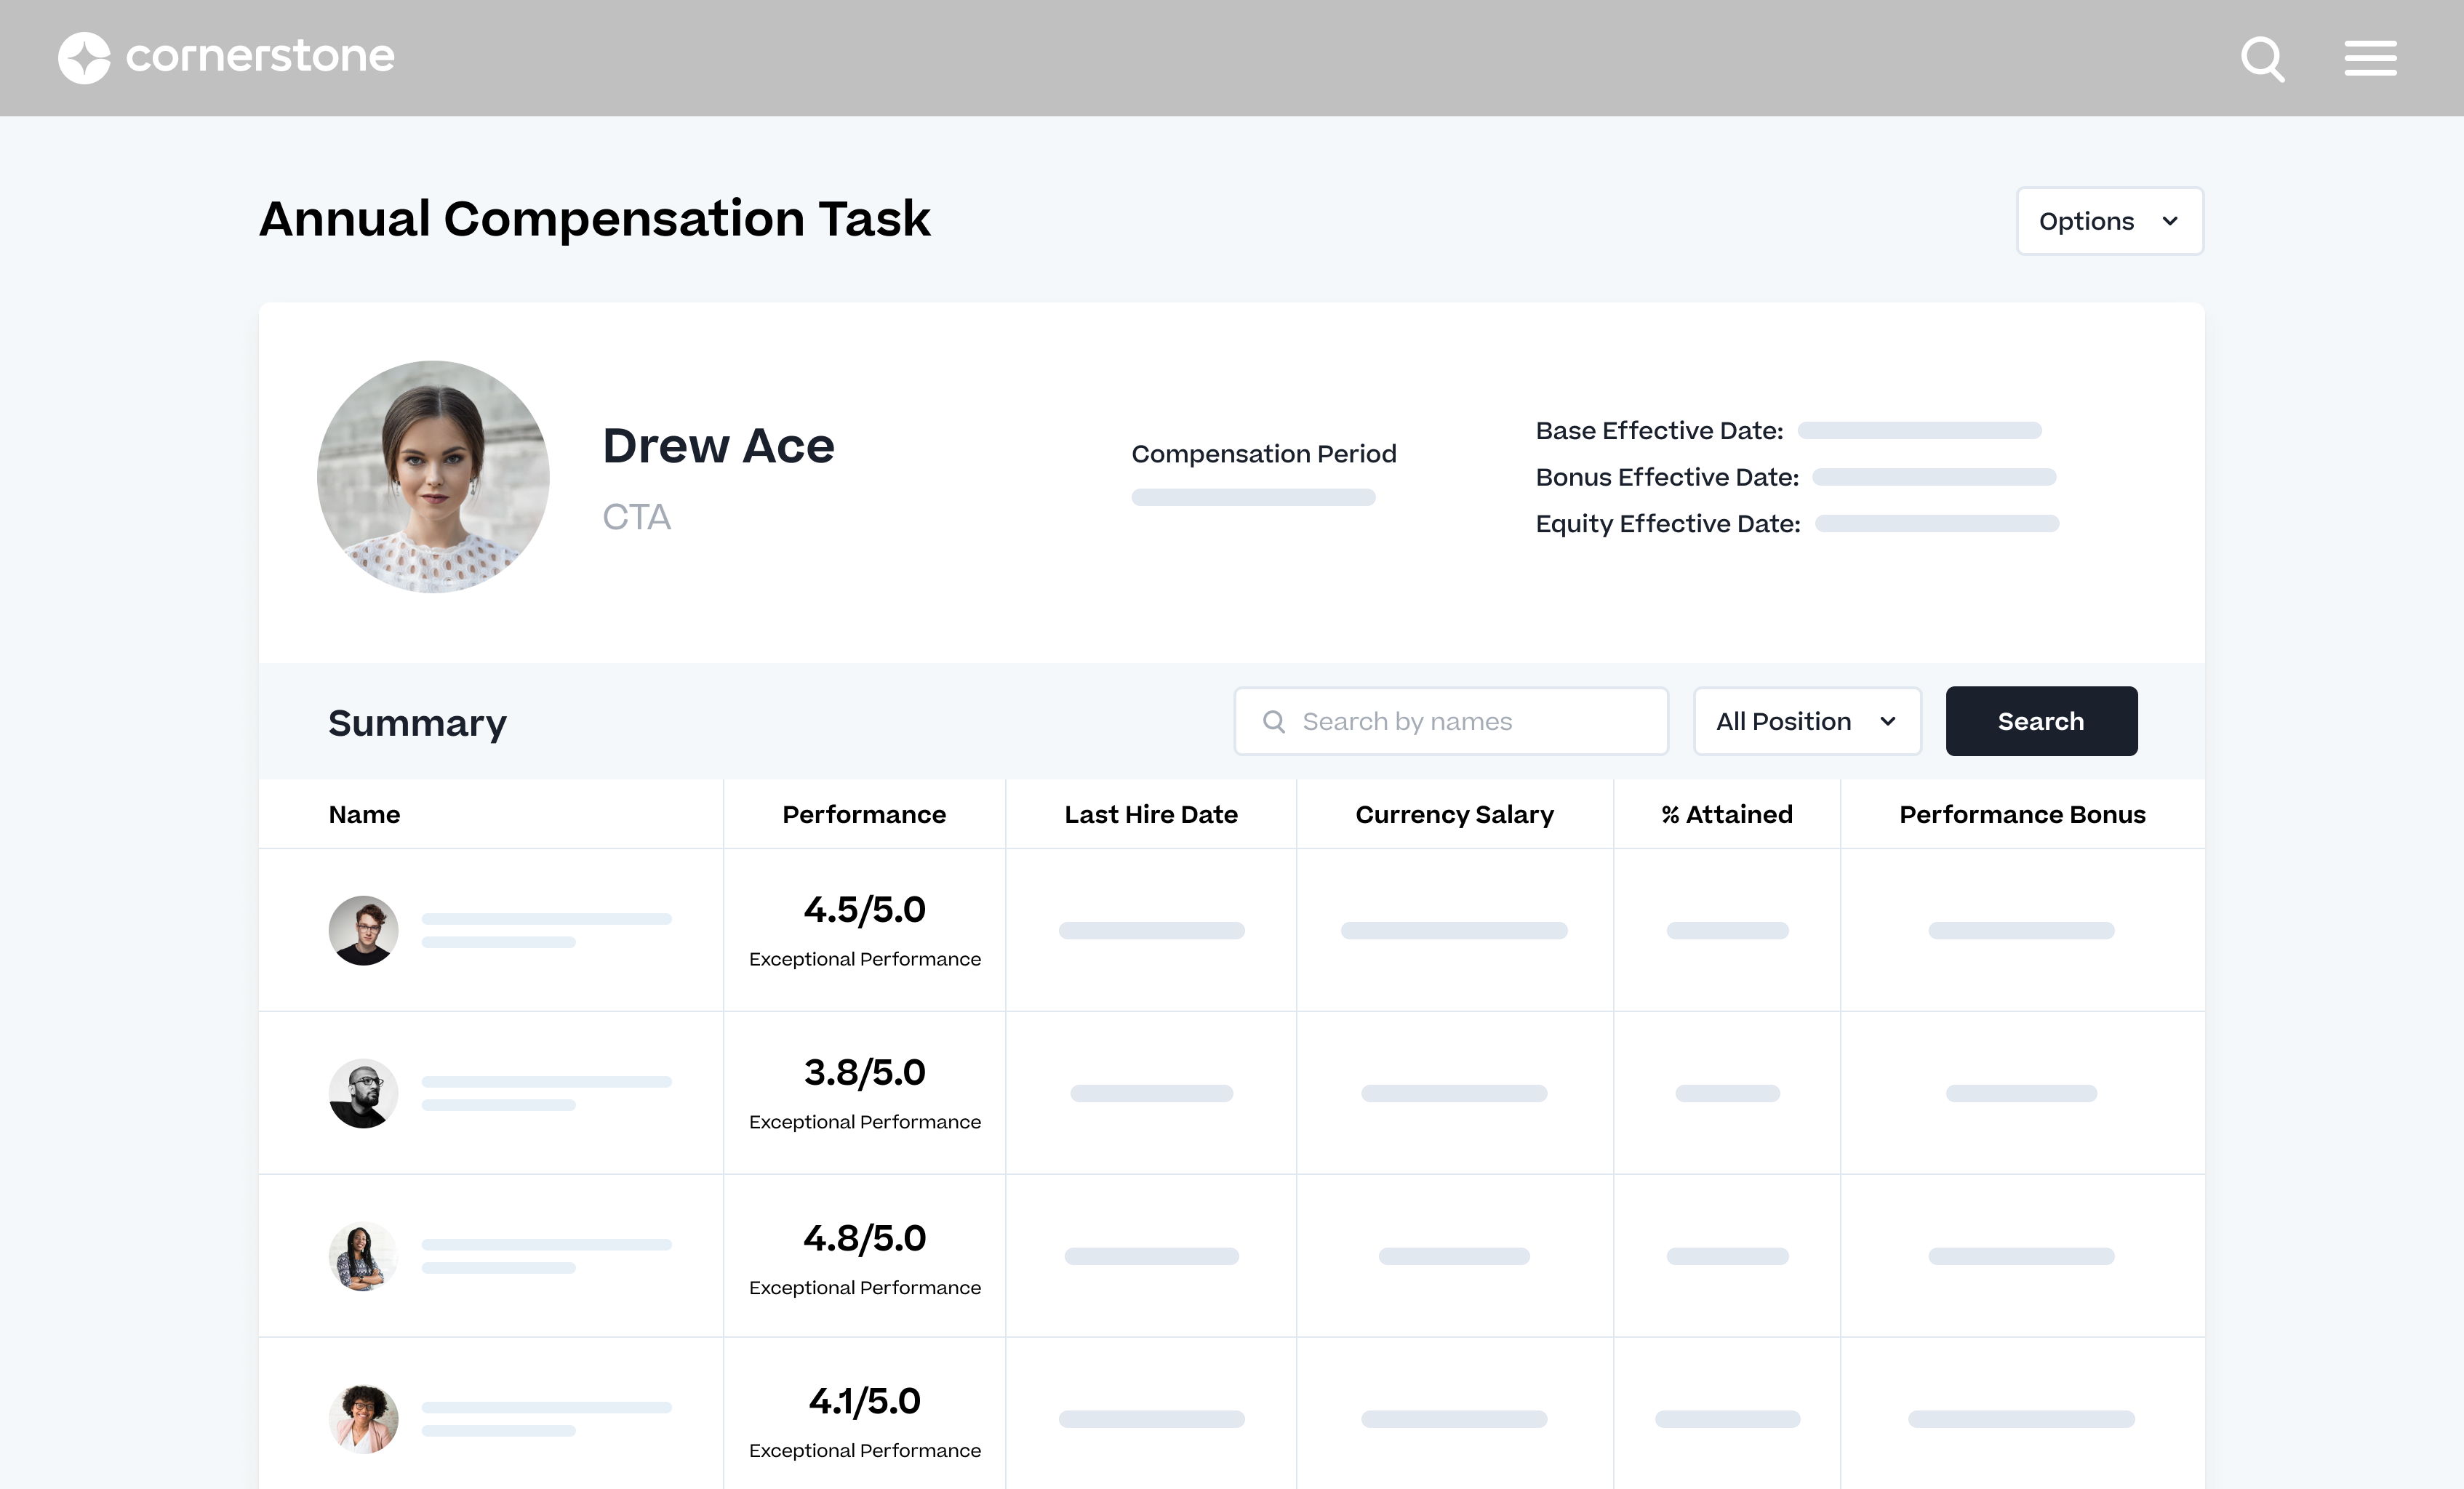Image resolution: width=2464 pixels, height=1489 pixels.
Task: Click the % Attained column header
Action: click(x=1726, y=814)
